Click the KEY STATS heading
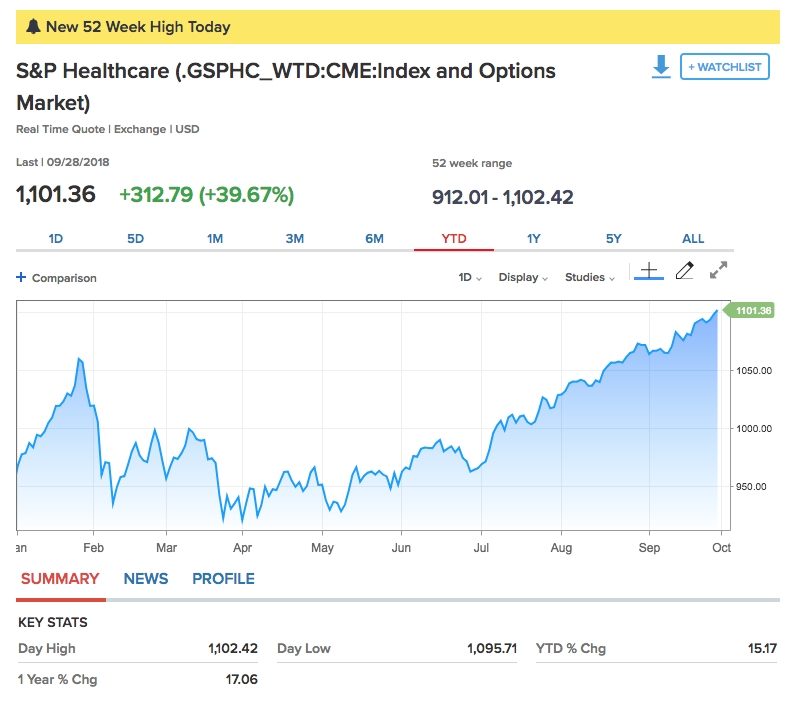Image resolution: width=794 pixels, height=703 pixels. (x=53, y=622)
